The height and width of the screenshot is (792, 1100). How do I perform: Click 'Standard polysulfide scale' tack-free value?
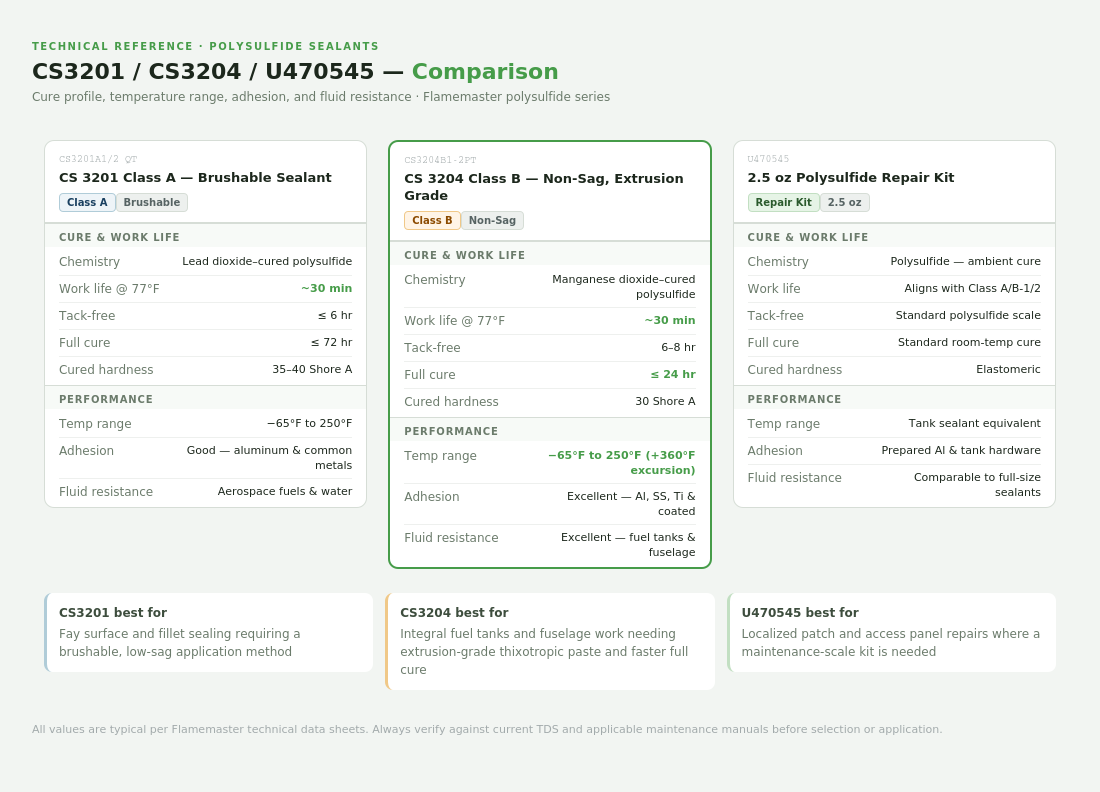[968, 316]
